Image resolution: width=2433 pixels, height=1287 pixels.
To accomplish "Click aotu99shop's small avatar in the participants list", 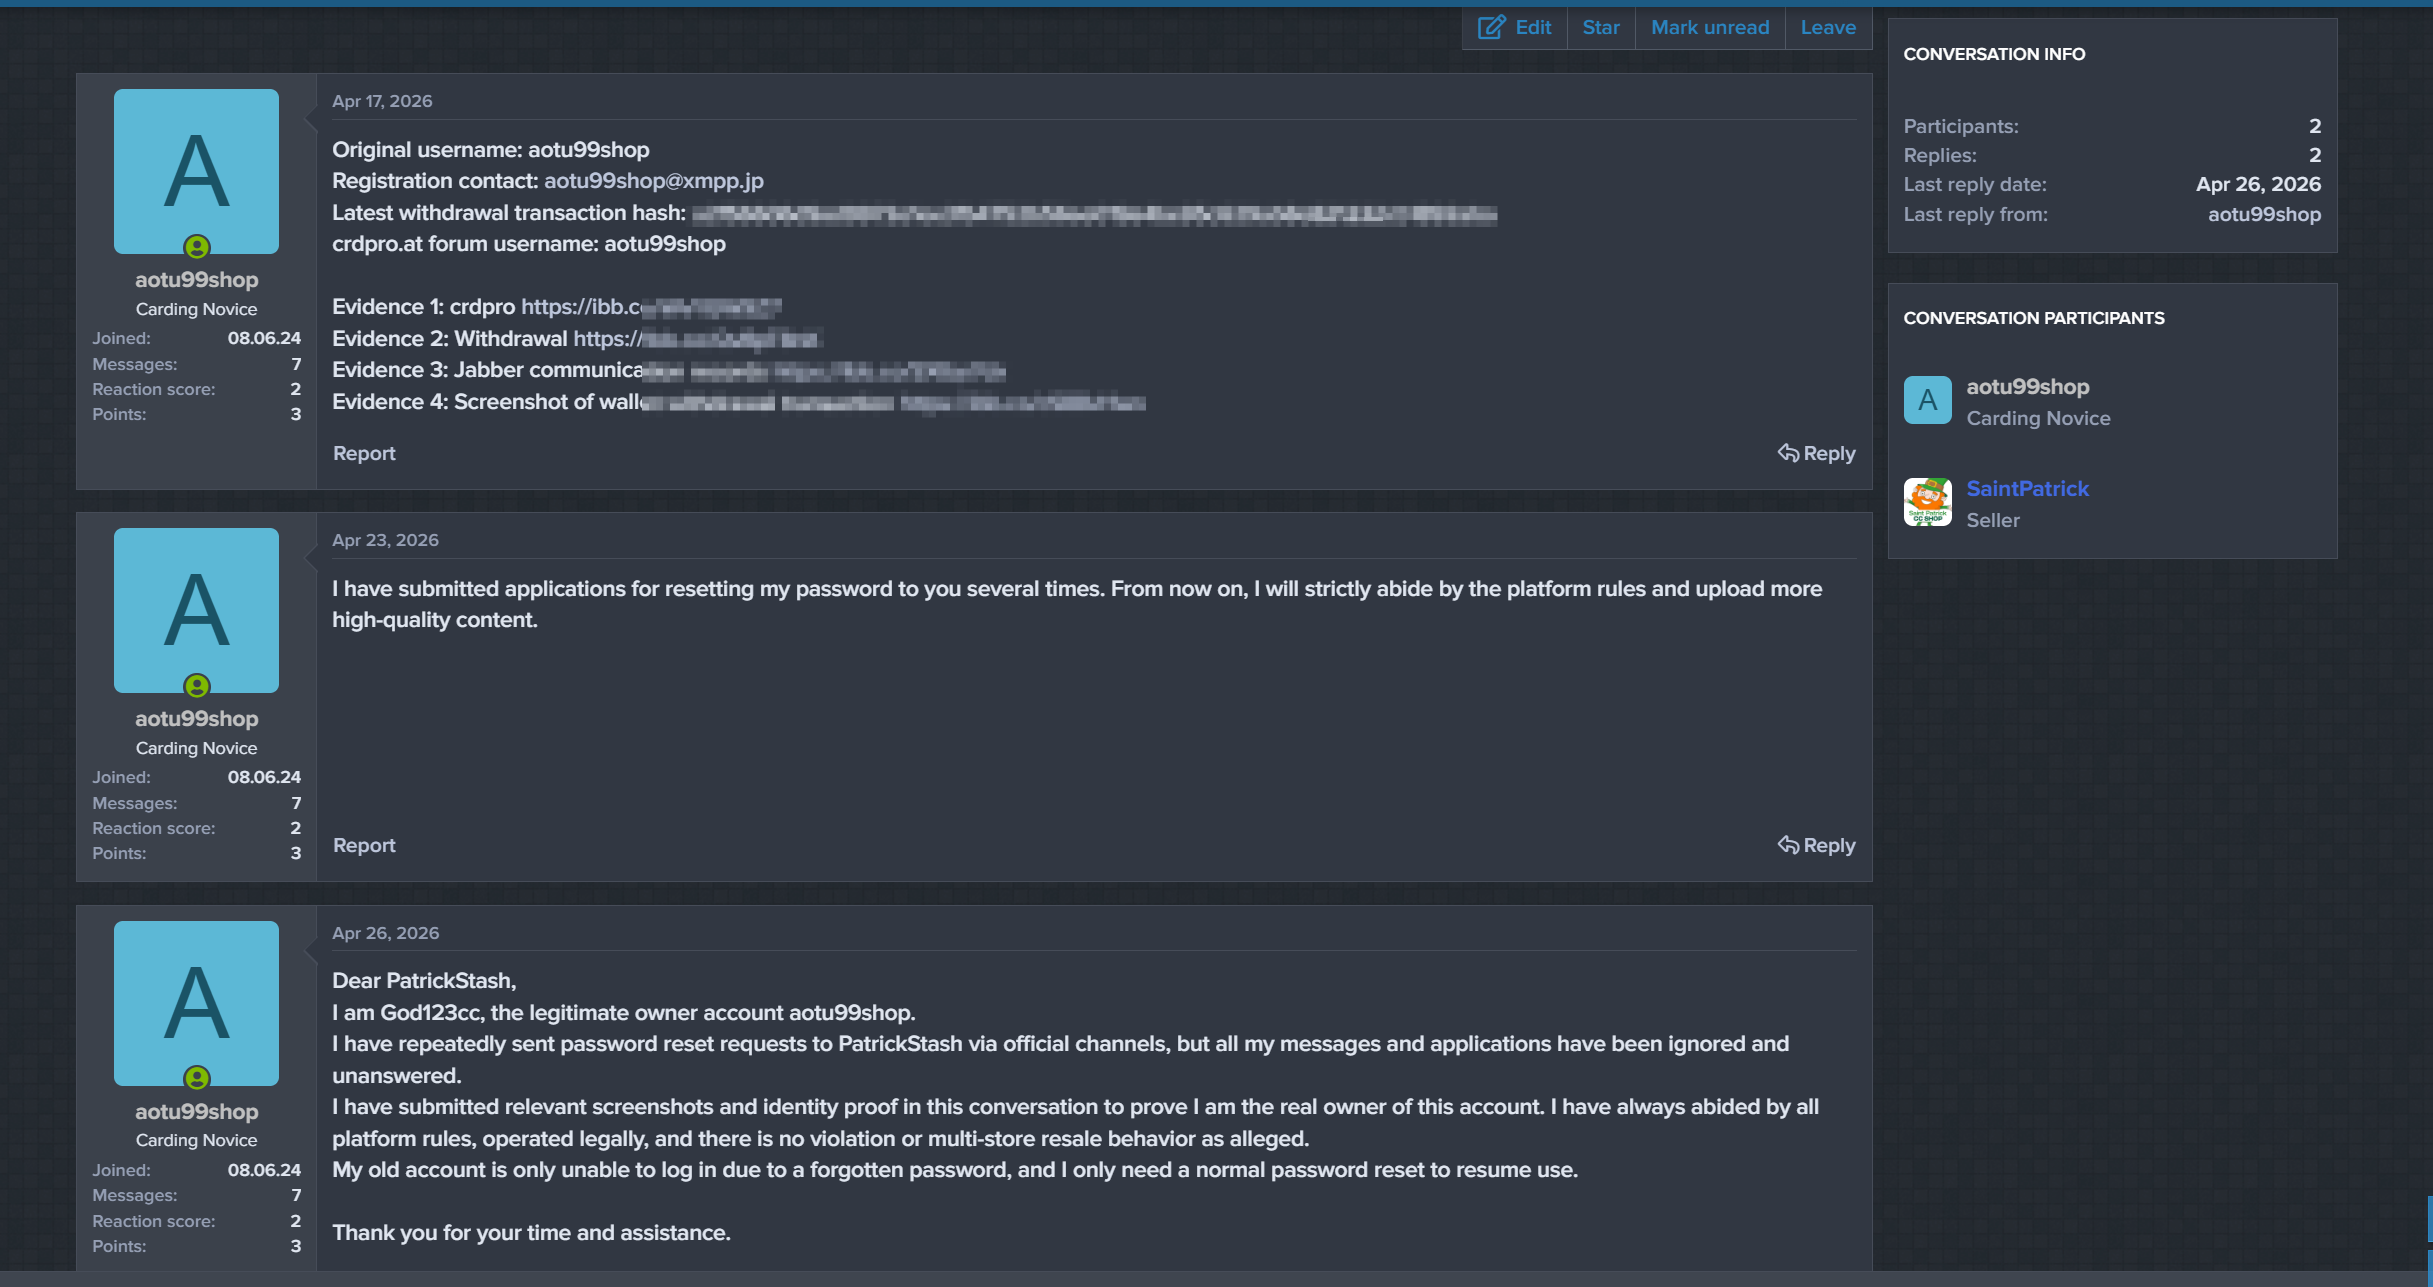I will [1927, 400].
